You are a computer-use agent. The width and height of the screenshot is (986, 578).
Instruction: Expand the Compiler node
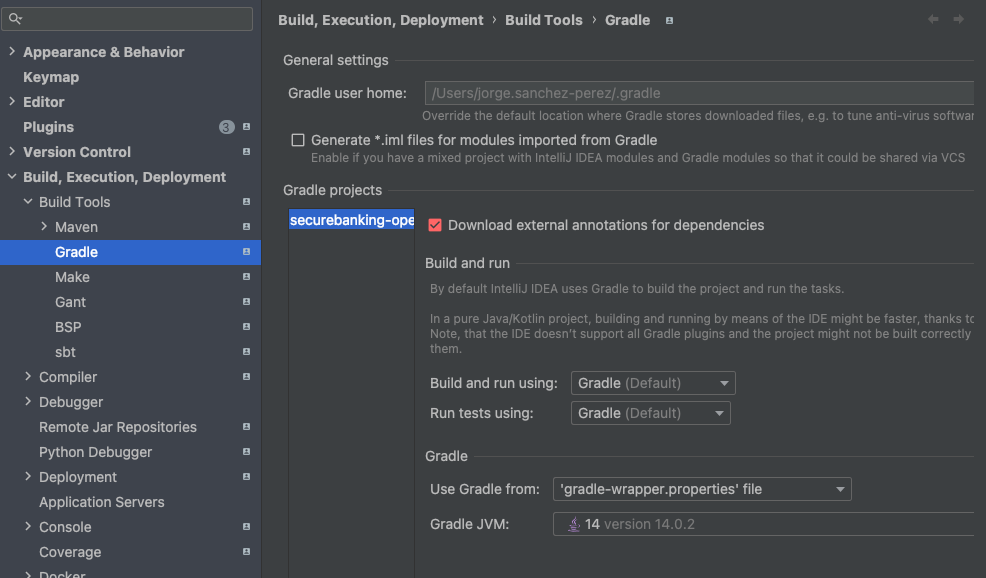(x=28, y=377)
